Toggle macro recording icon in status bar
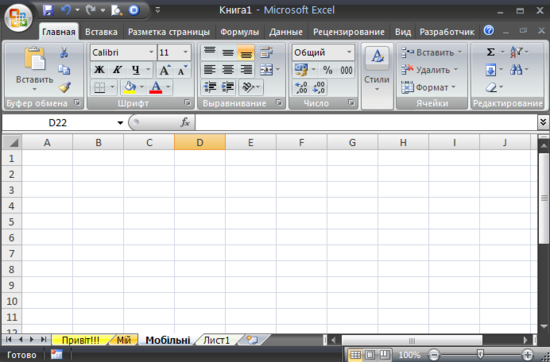Screen dimensions: 550x362 click(56, 354)
